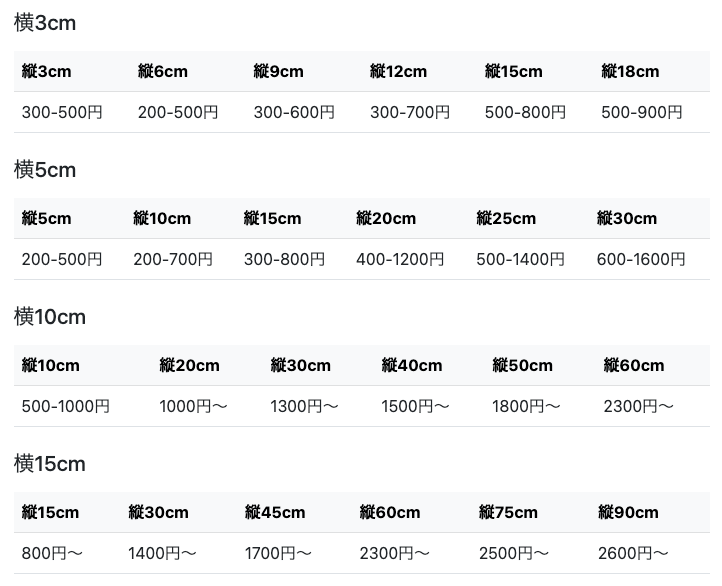Select the 縦20cm header under 横5cm

tap(386, 218)
